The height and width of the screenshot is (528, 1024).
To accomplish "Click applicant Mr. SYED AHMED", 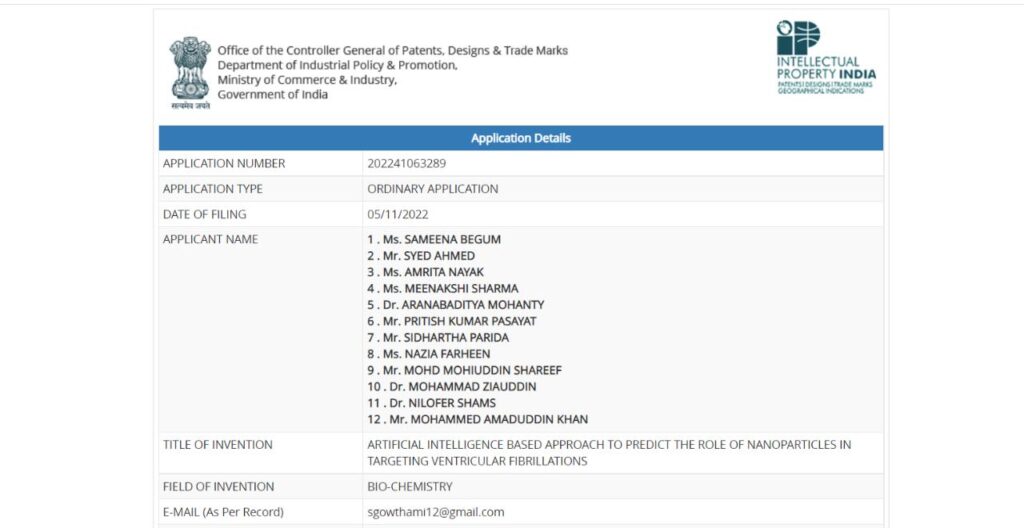I will pos(421,256).
